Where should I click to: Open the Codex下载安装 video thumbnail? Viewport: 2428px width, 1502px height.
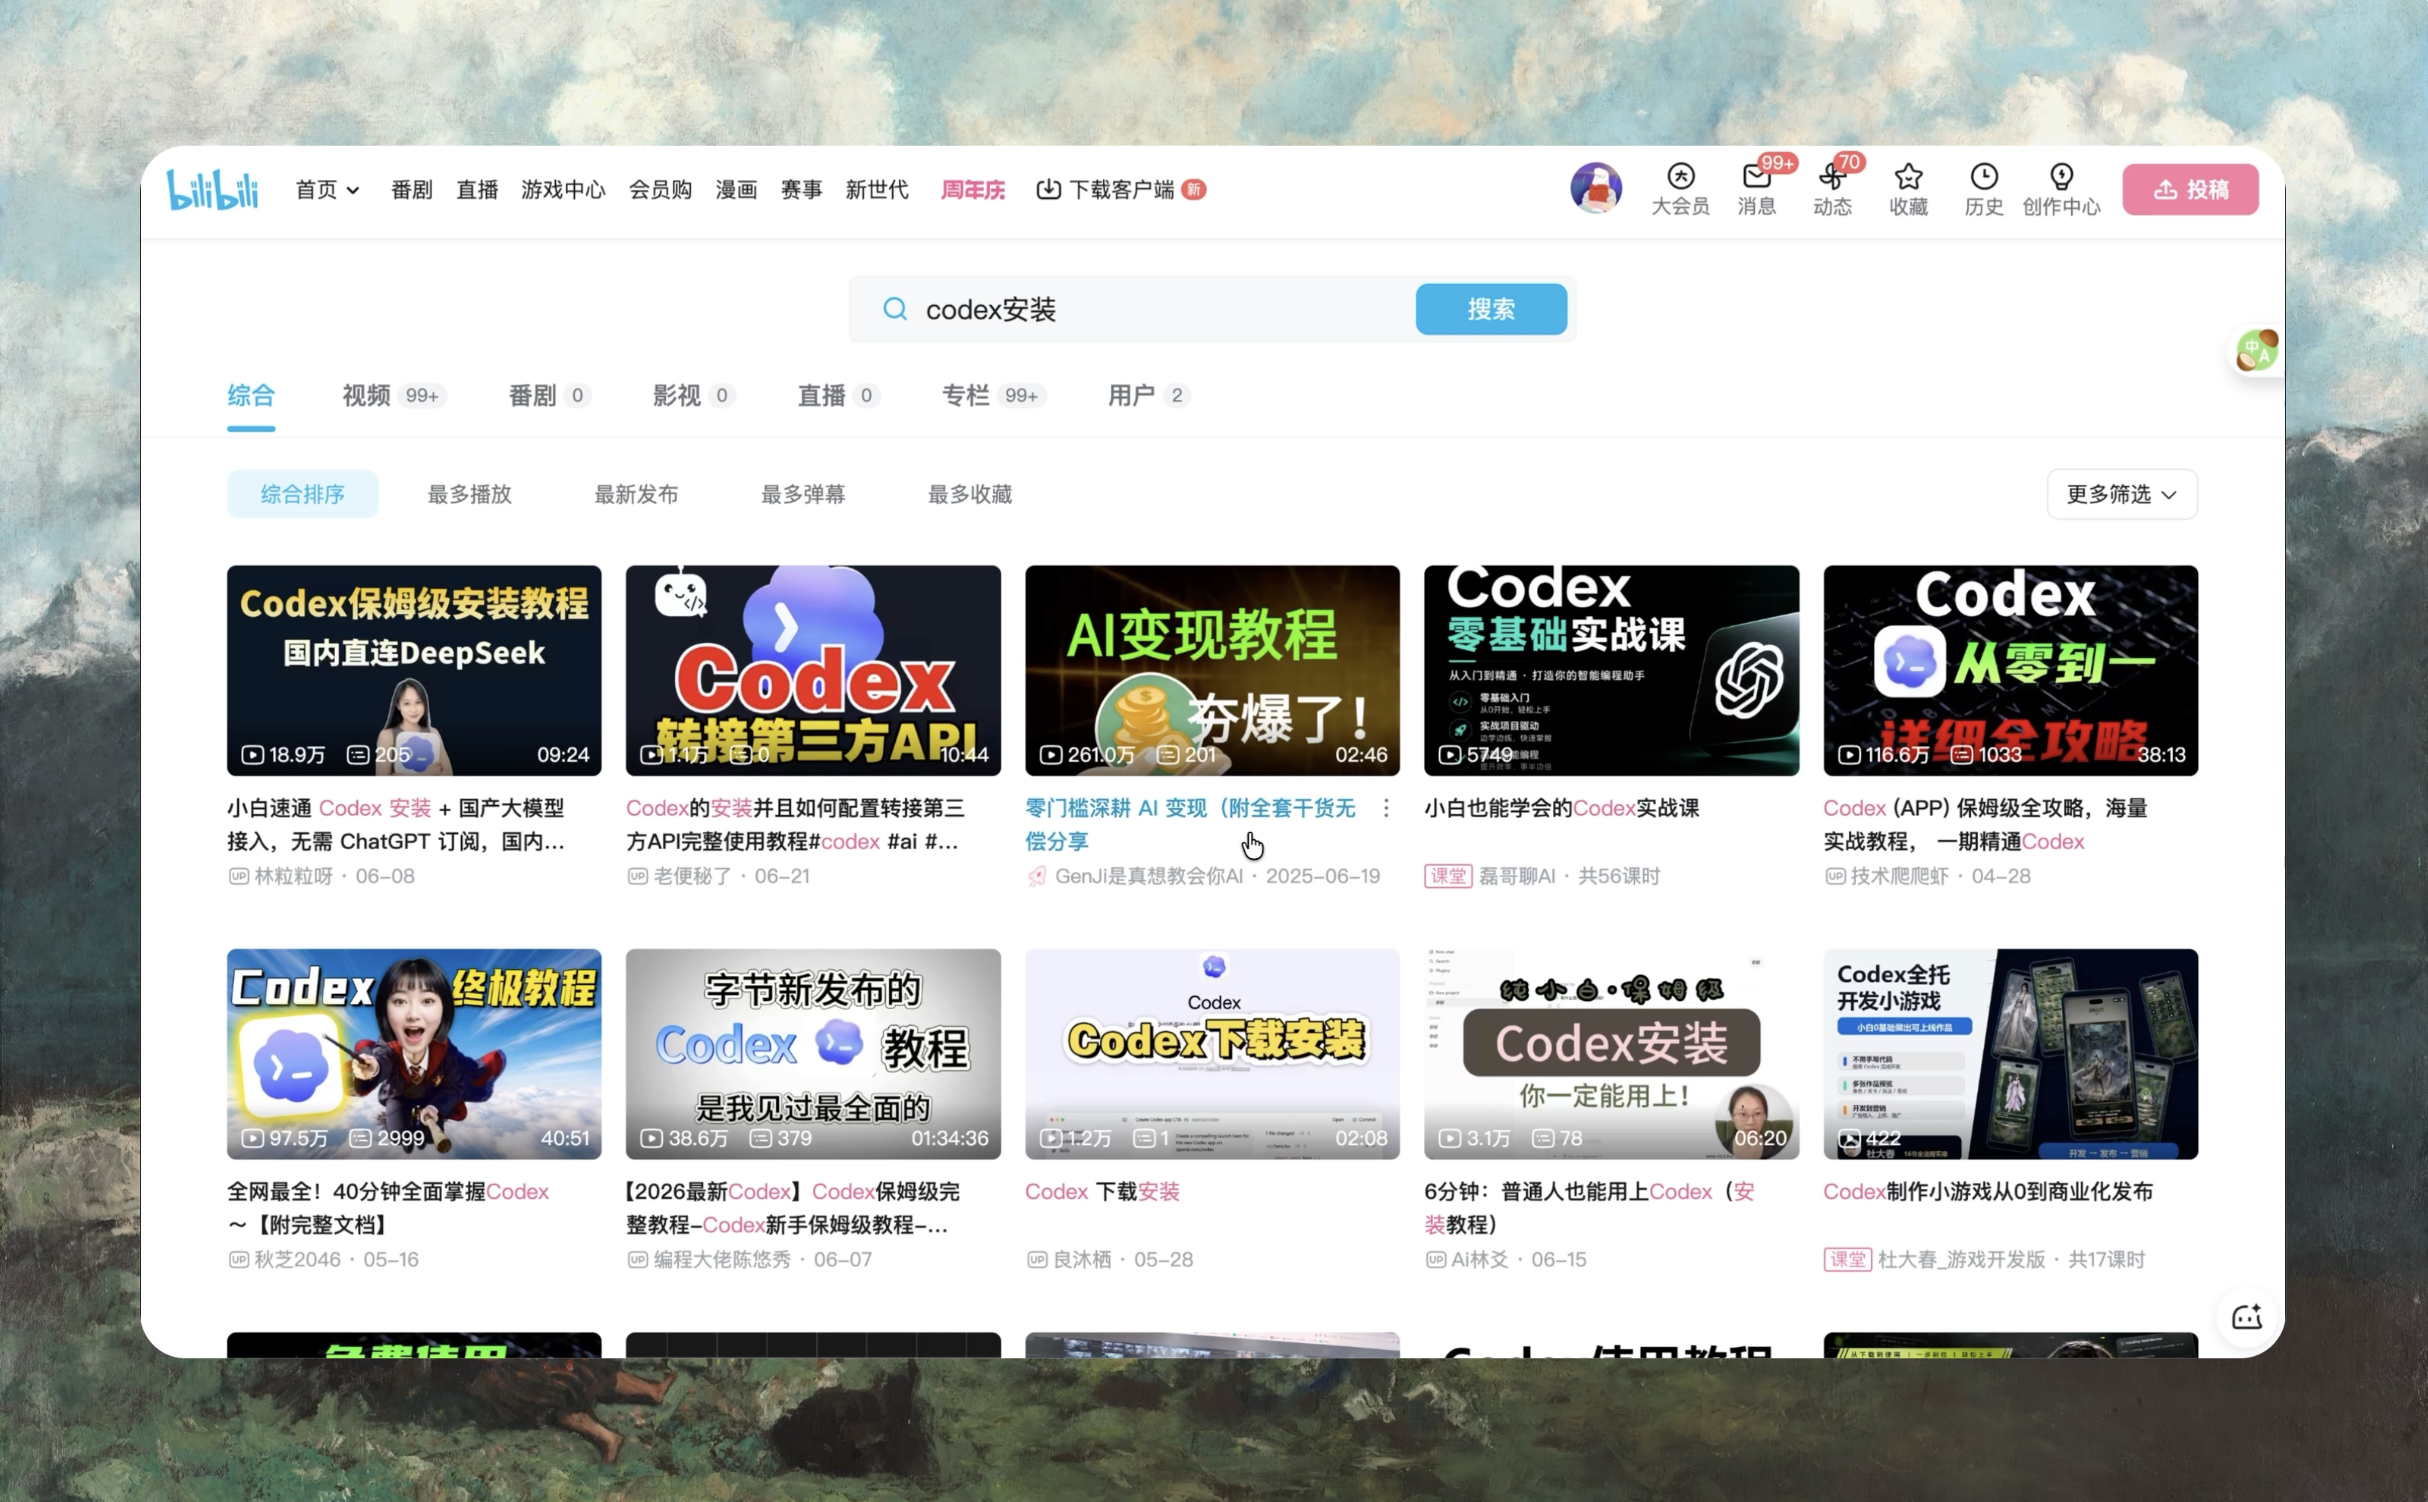pyautogui.click(x=1212, y=1054)
